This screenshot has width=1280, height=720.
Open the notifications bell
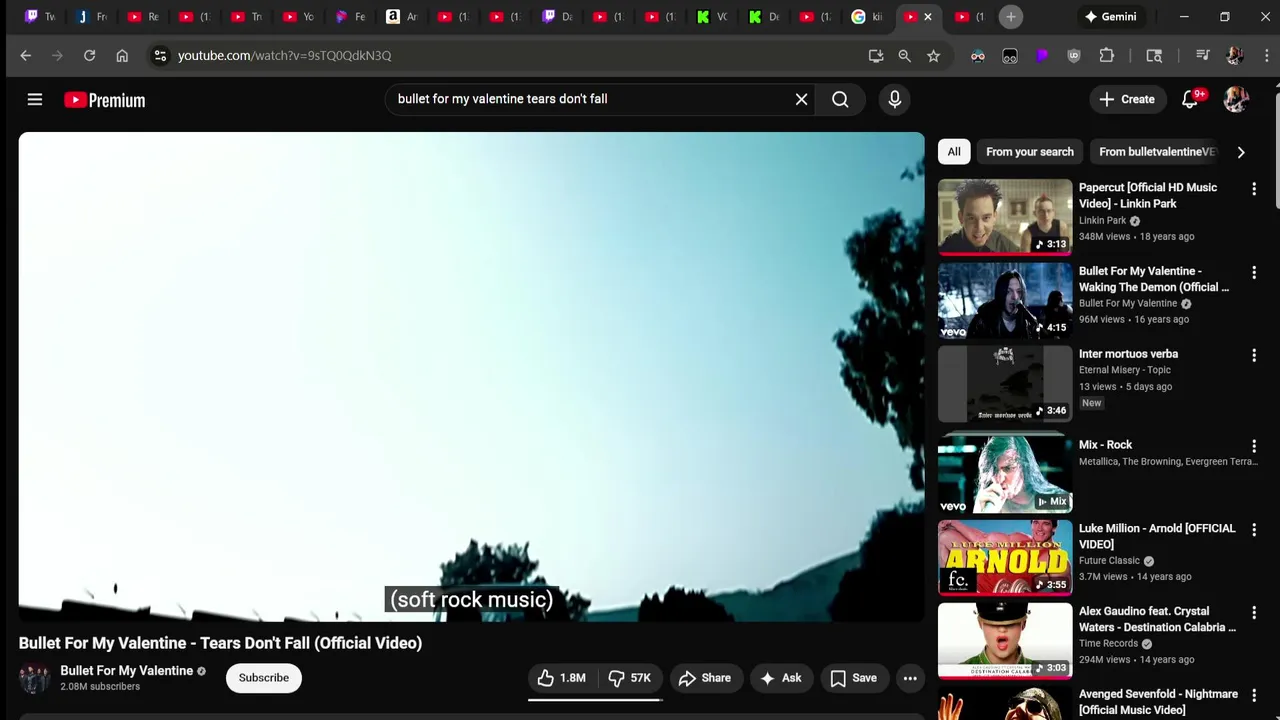[1190, 99]
